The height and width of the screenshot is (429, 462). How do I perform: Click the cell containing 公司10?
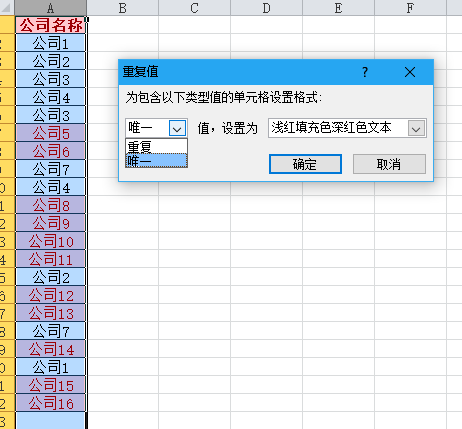pos(51,241)
